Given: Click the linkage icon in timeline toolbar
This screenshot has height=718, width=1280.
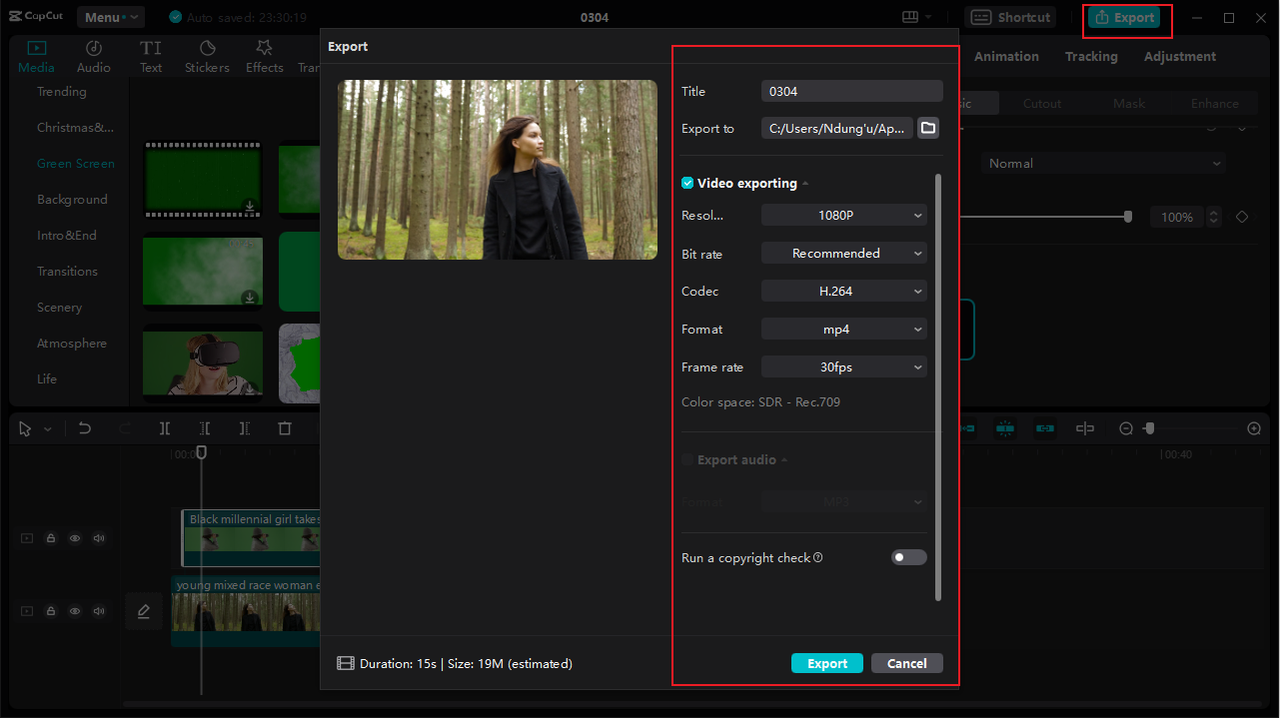Looking at the screenshot, I should click(x=1045, y=428).
